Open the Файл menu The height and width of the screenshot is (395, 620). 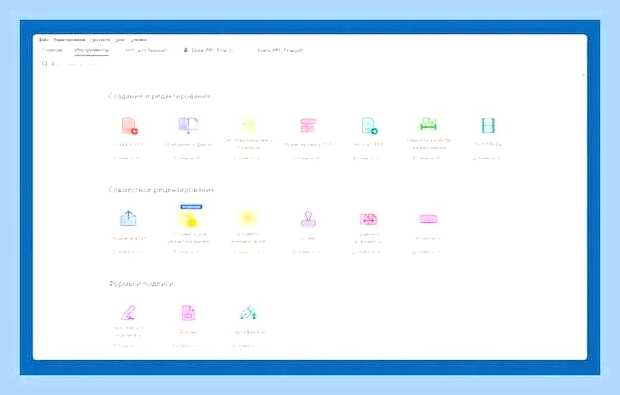43,40
